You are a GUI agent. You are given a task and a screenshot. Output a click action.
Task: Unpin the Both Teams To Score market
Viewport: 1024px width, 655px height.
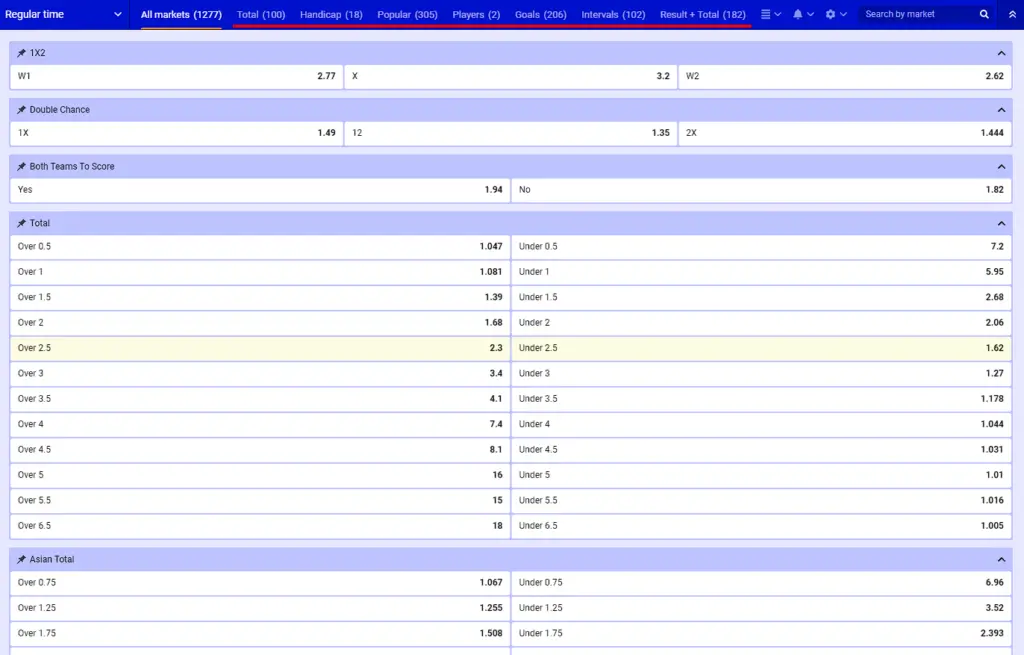click(x=22, y=167)
